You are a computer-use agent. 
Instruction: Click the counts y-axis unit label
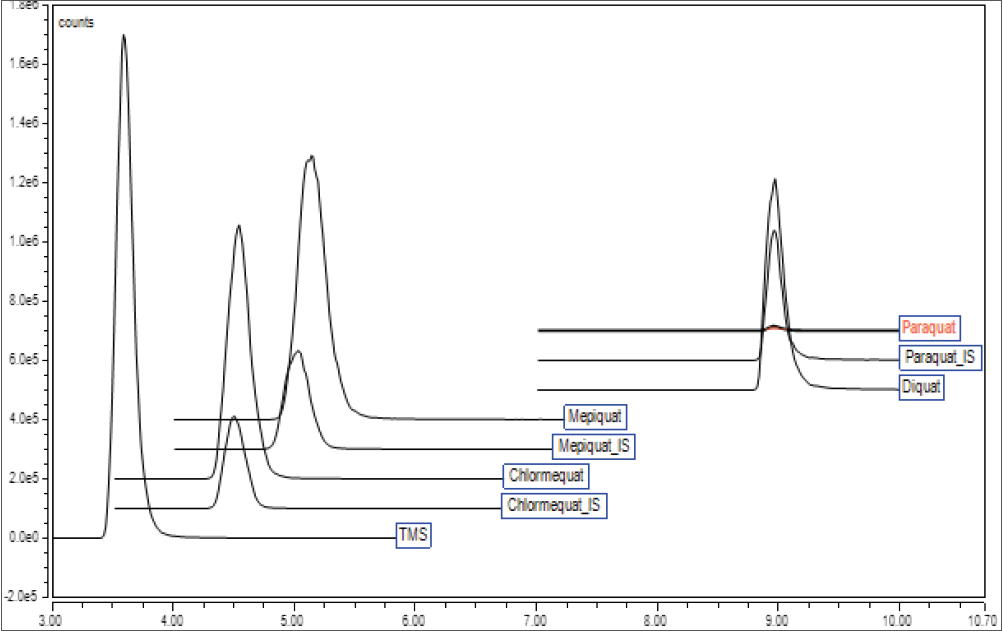coord(76,21)
